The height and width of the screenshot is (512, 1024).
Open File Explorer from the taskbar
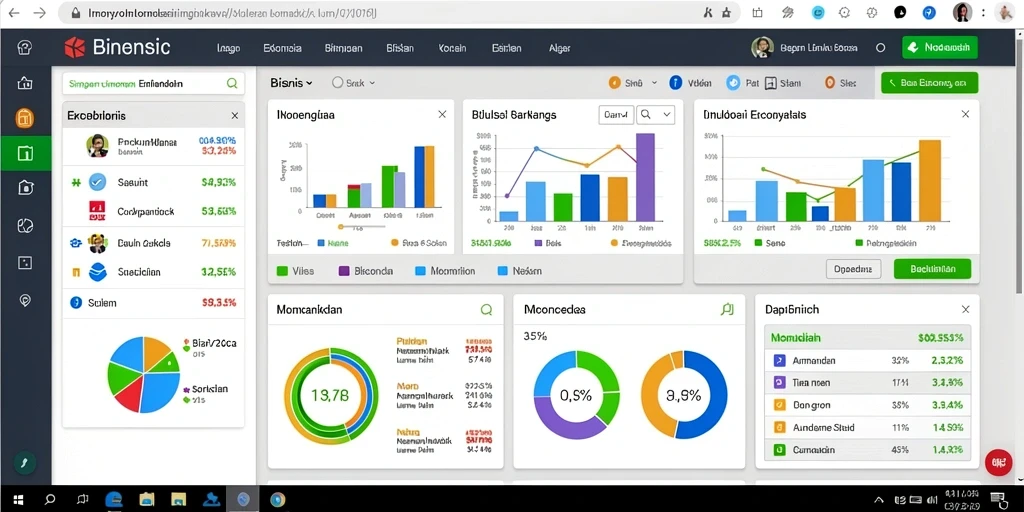point(146,500)
